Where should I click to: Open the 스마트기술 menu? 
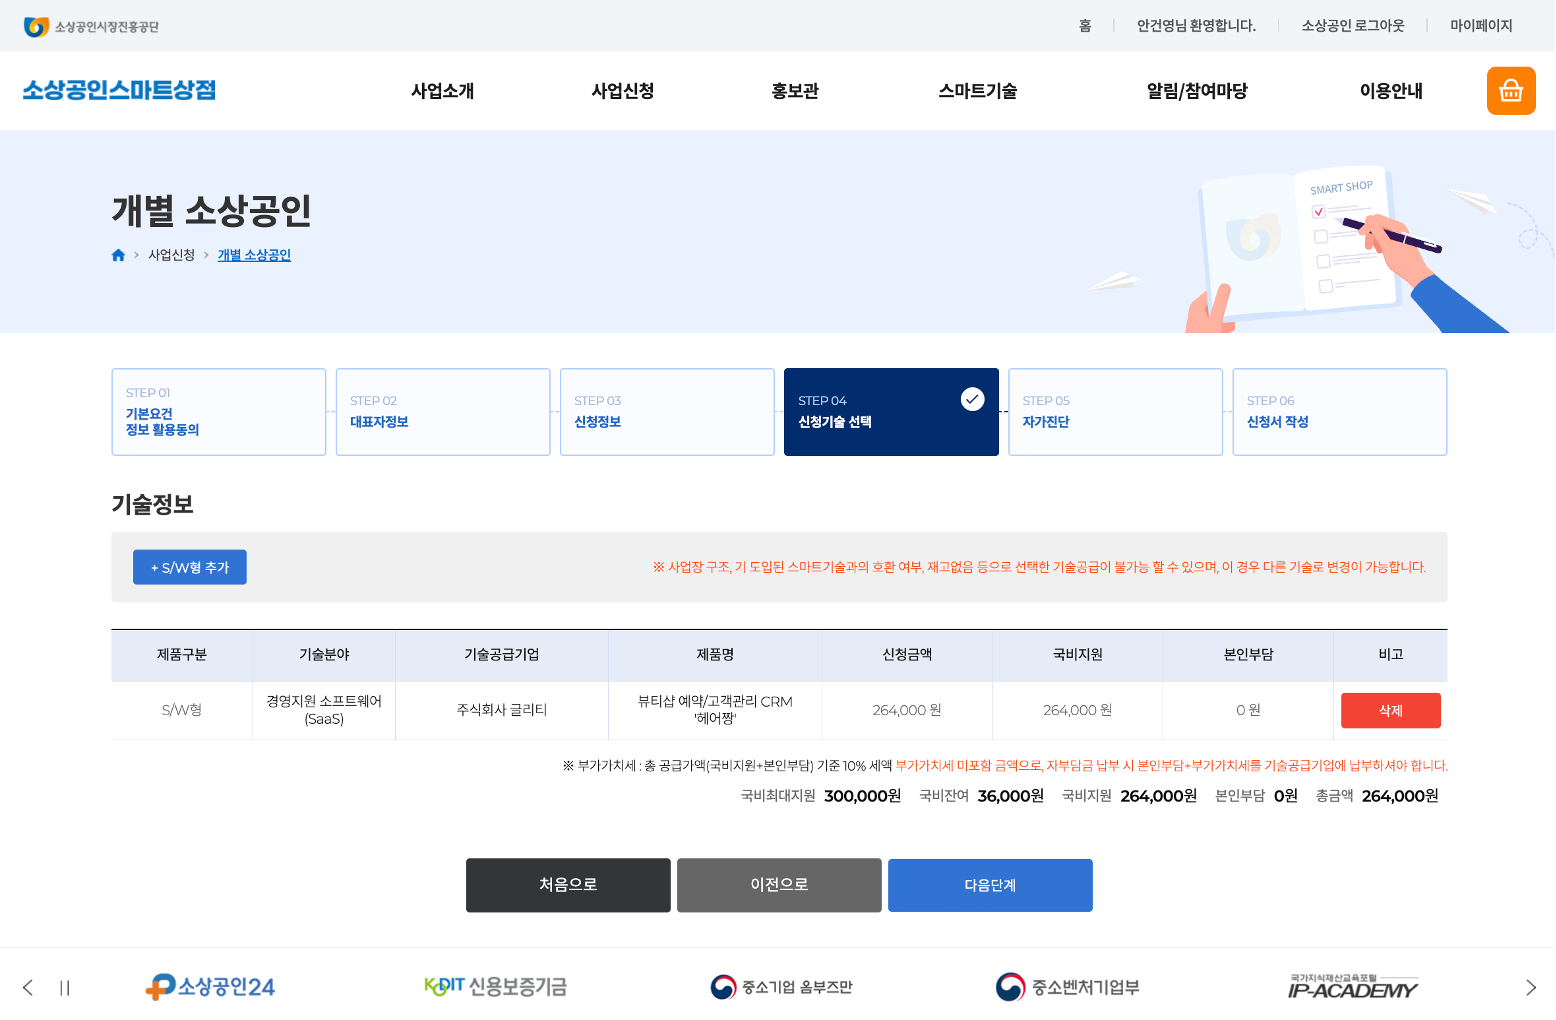click(977, 91)
